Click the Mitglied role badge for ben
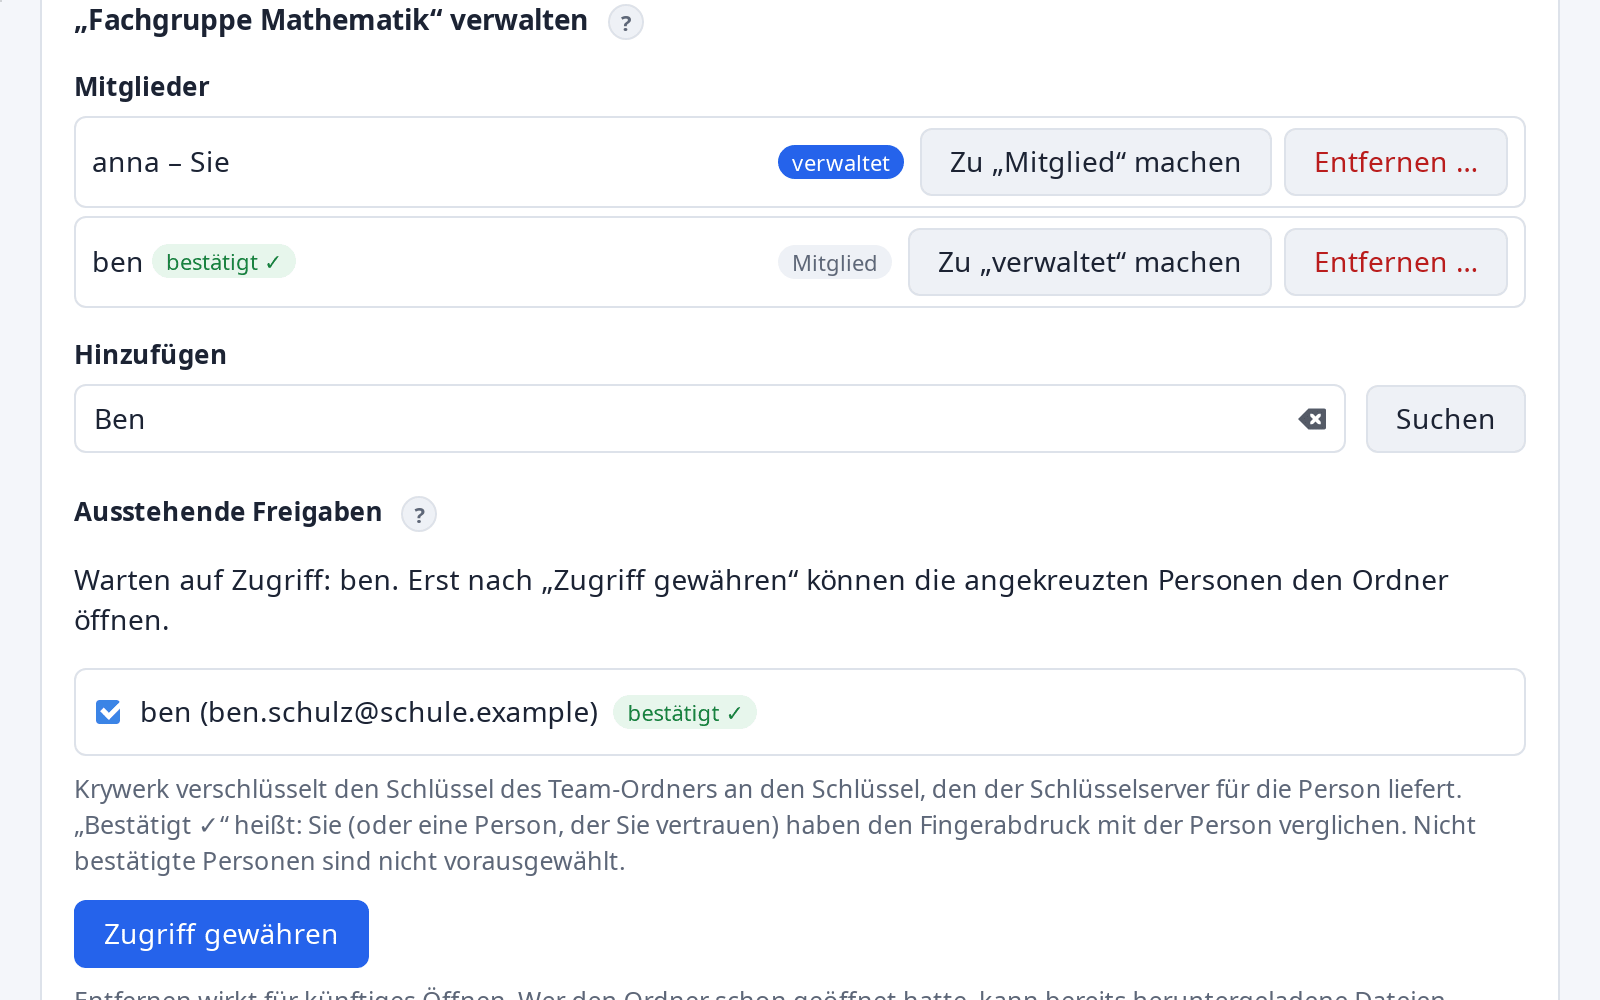 tap(834, 262)
